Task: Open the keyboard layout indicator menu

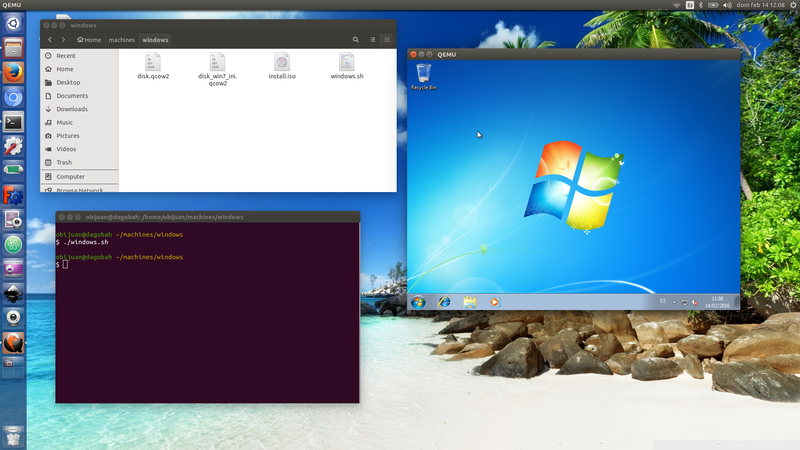Action: coord(689,5)
